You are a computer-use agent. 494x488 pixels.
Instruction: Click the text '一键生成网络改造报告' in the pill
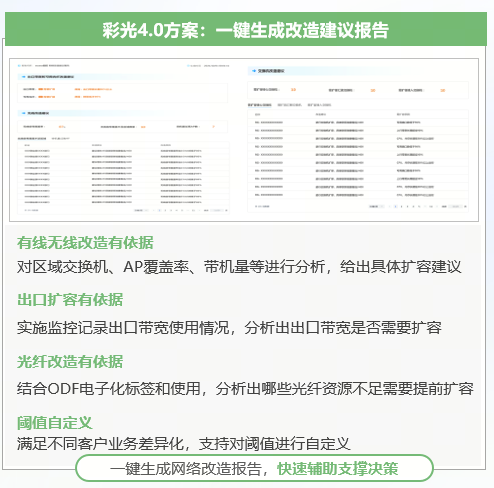(186, 469)
